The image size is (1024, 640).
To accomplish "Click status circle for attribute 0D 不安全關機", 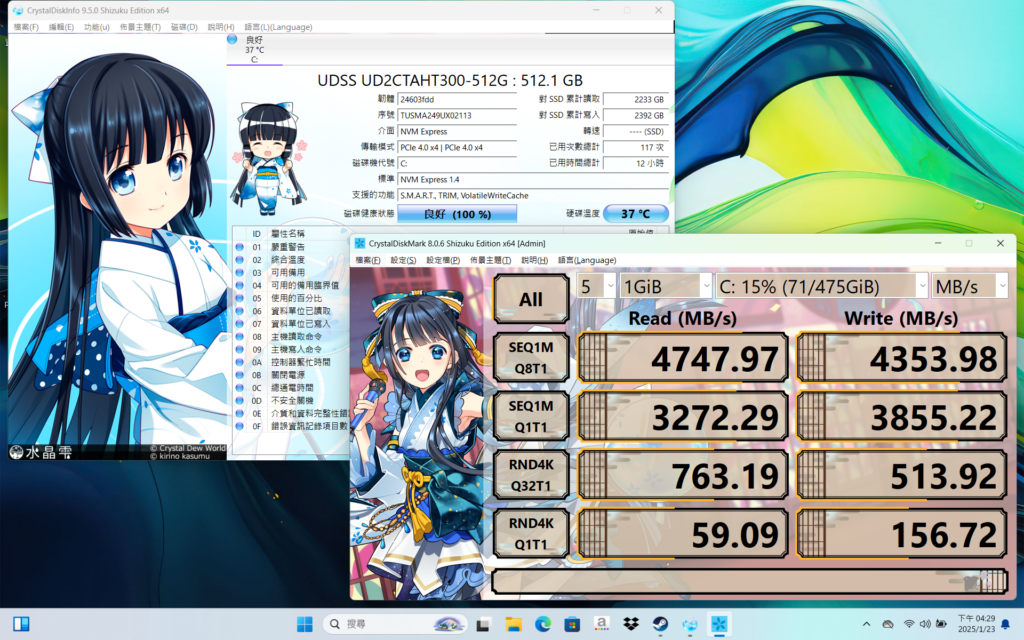I will [240, 400].
